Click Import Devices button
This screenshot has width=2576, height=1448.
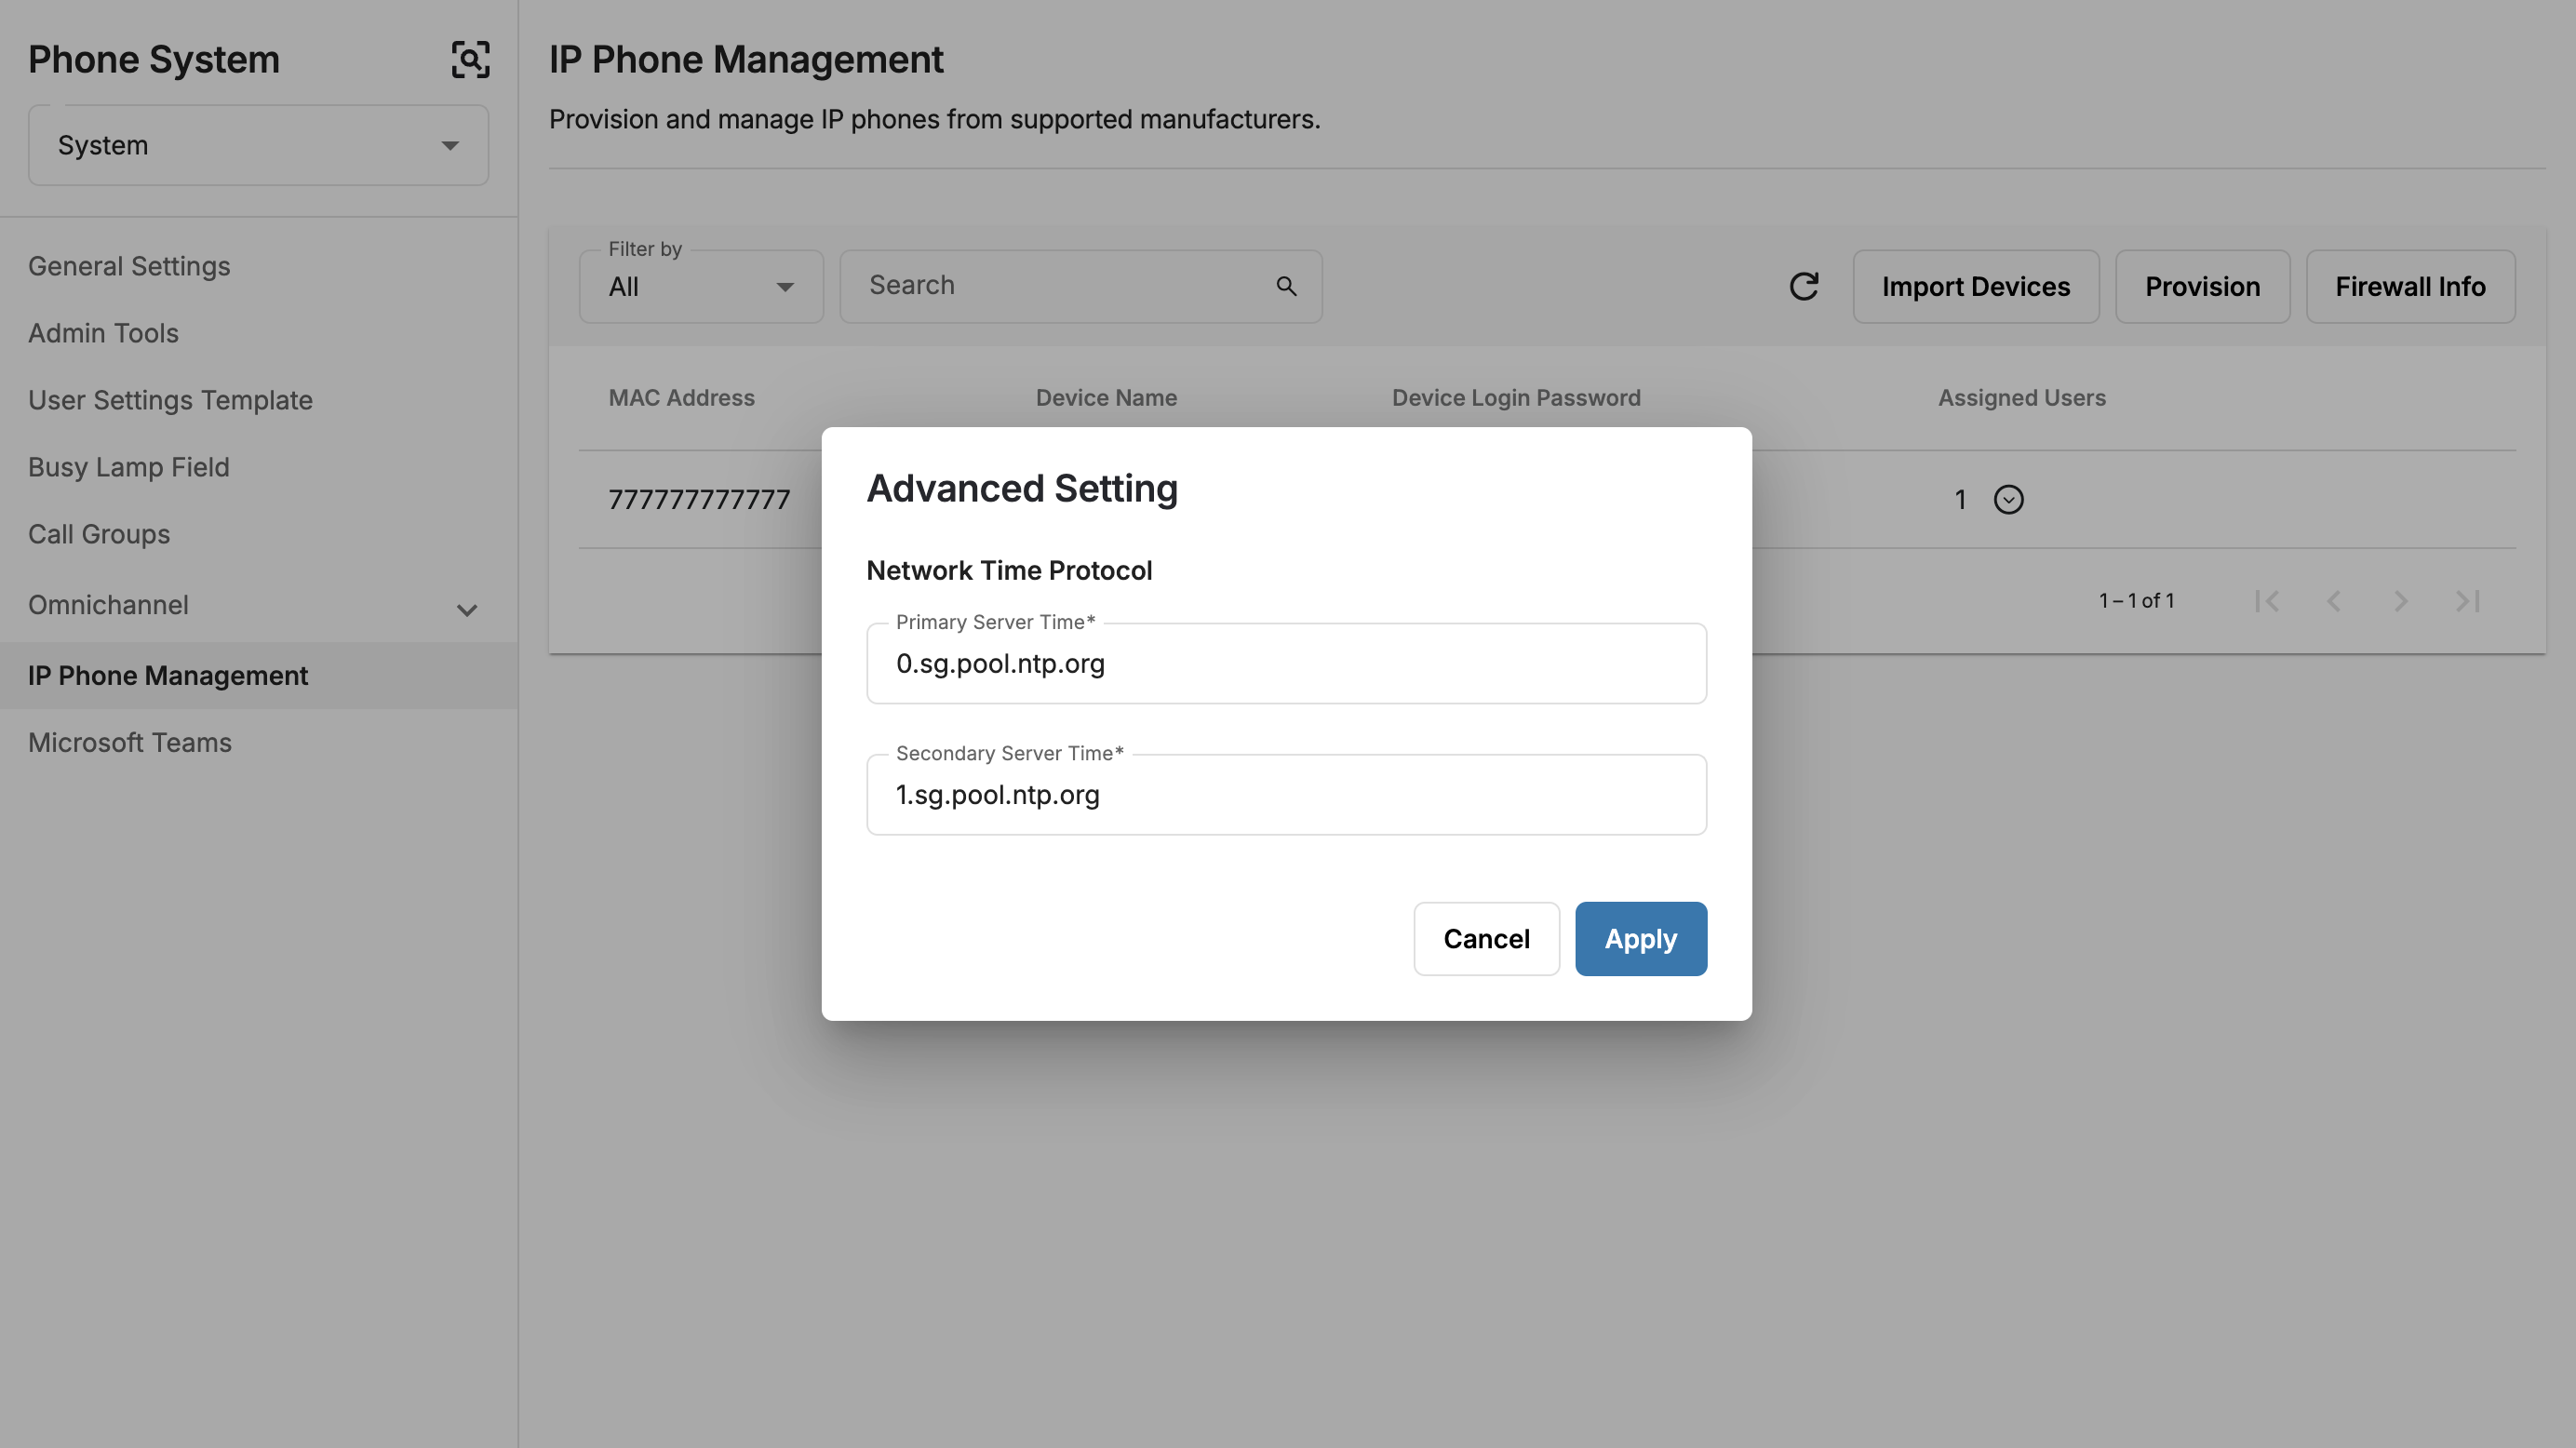pyautogui.click(x=1975, y=287)
